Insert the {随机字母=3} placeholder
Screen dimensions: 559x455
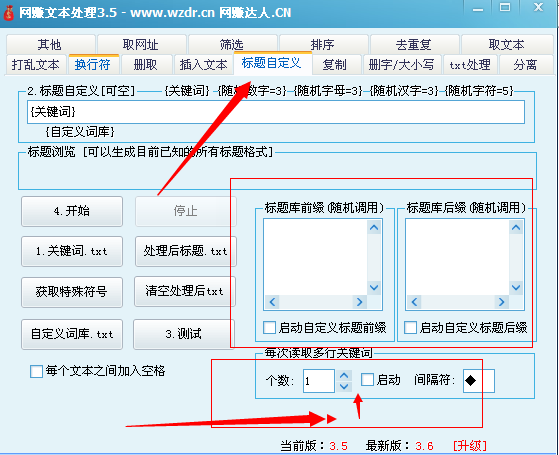coord(328,91)
